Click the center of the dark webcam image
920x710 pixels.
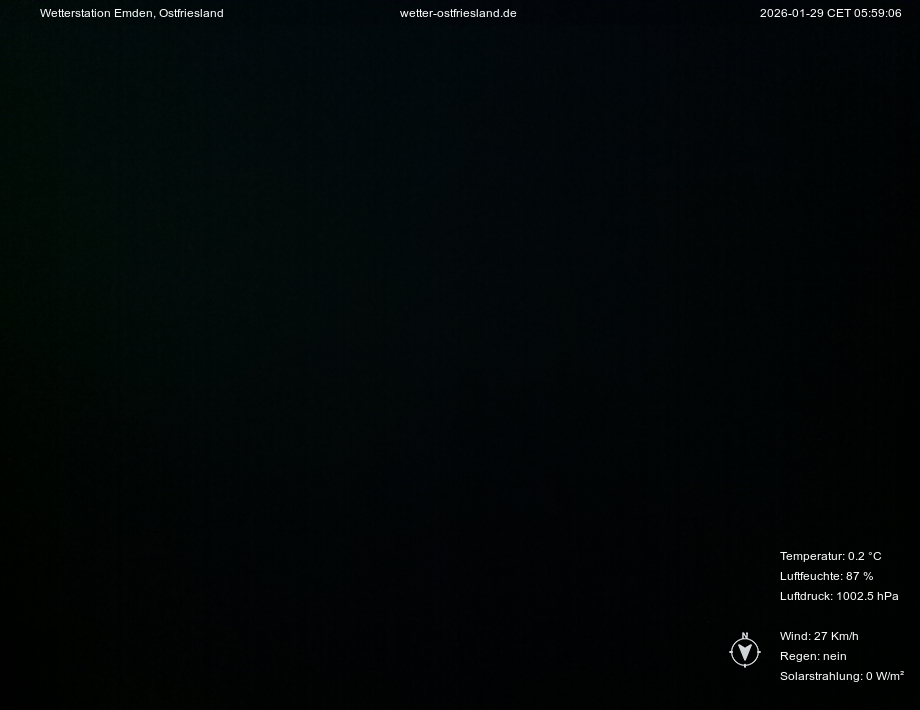(460, 355)
